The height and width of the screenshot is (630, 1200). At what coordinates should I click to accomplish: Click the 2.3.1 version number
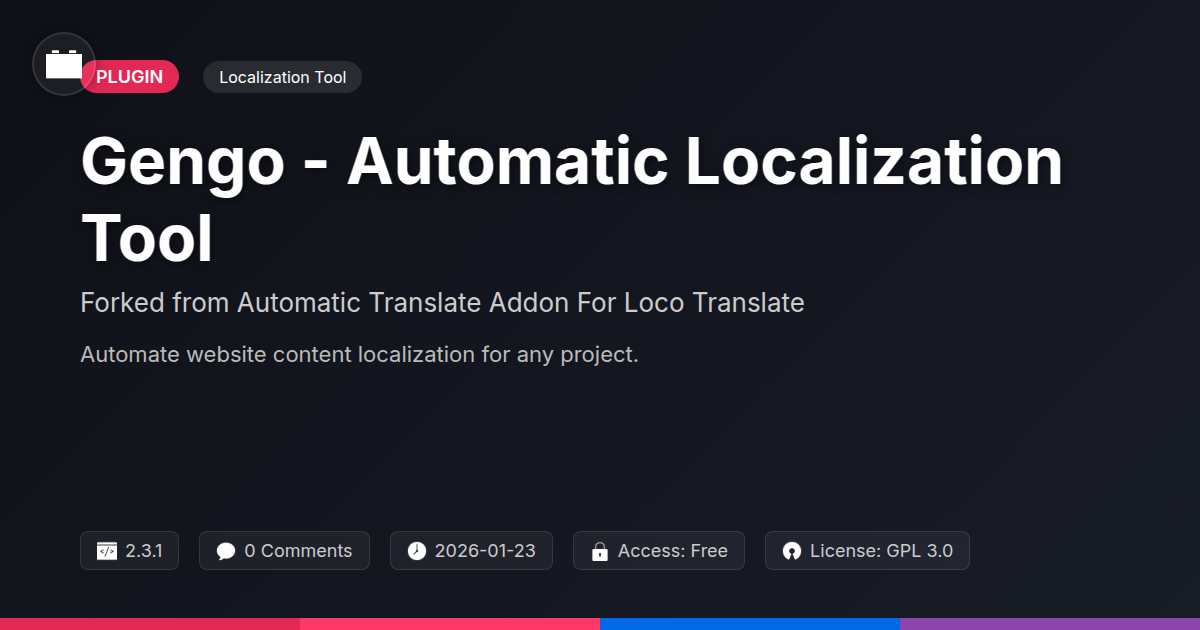pos(144,551)
